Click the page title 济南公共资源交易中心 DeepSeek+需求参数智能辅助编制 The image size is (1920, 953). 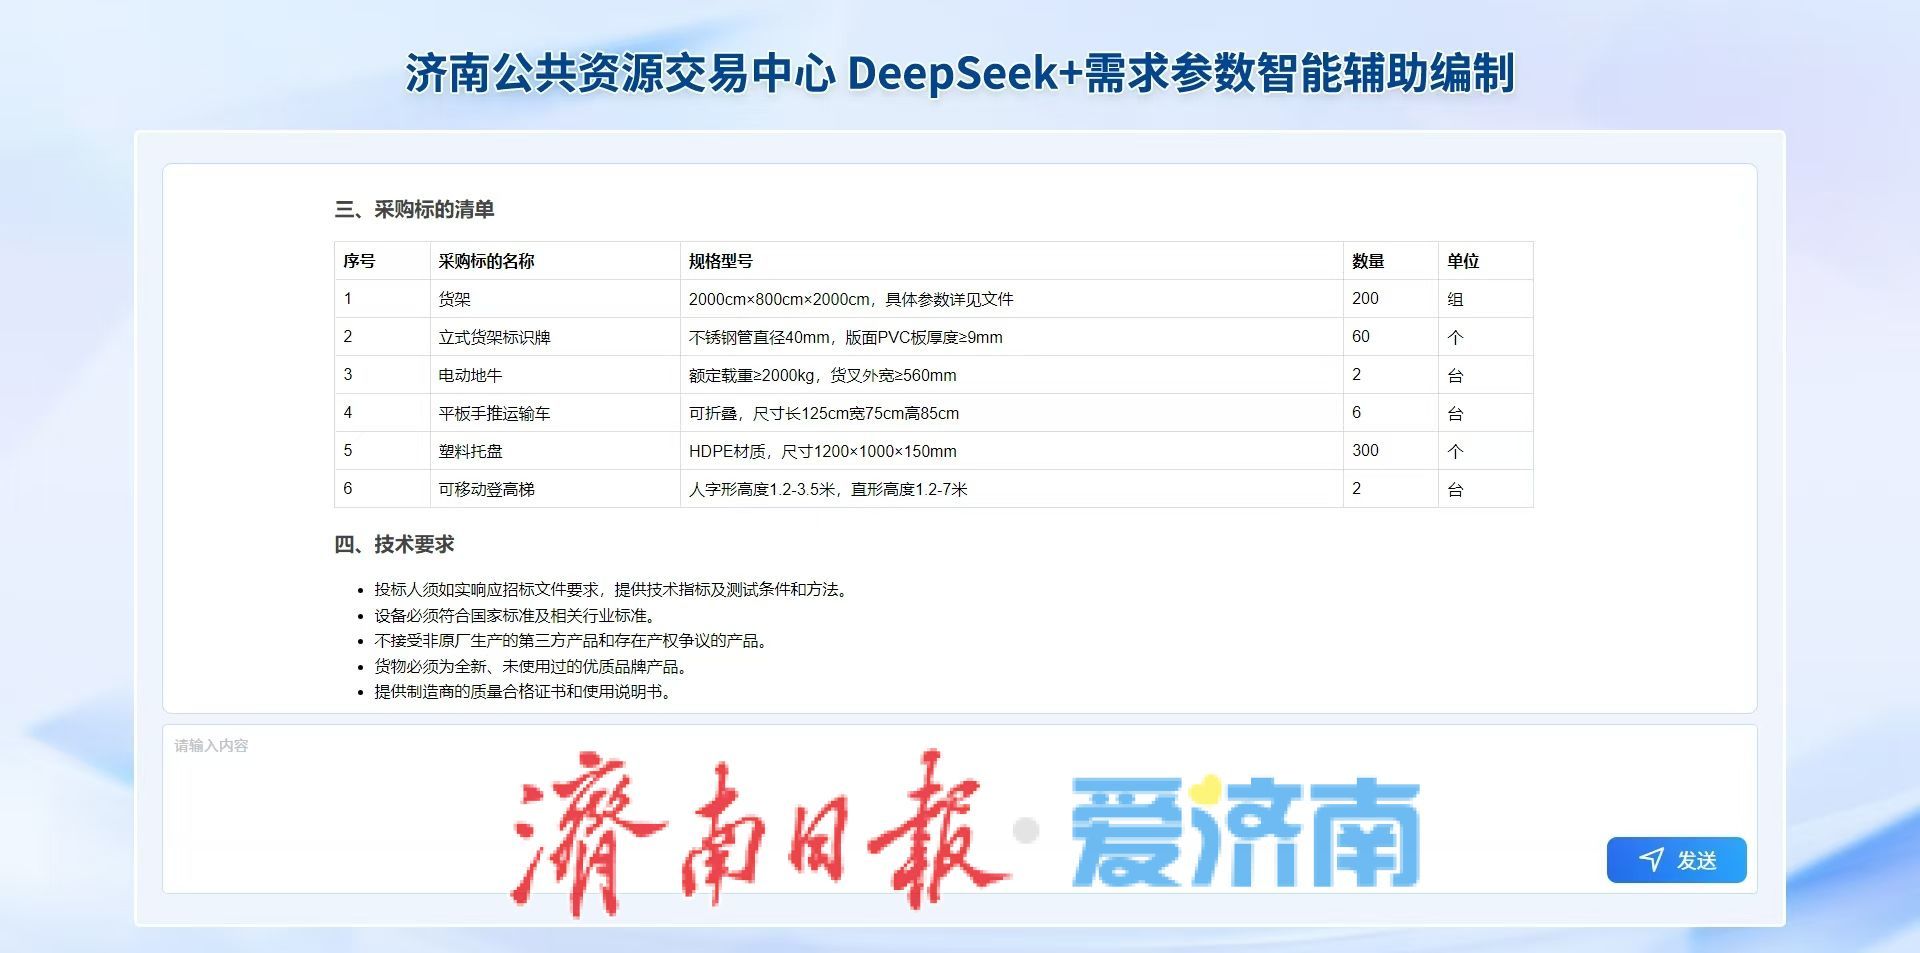pos(959,73)
